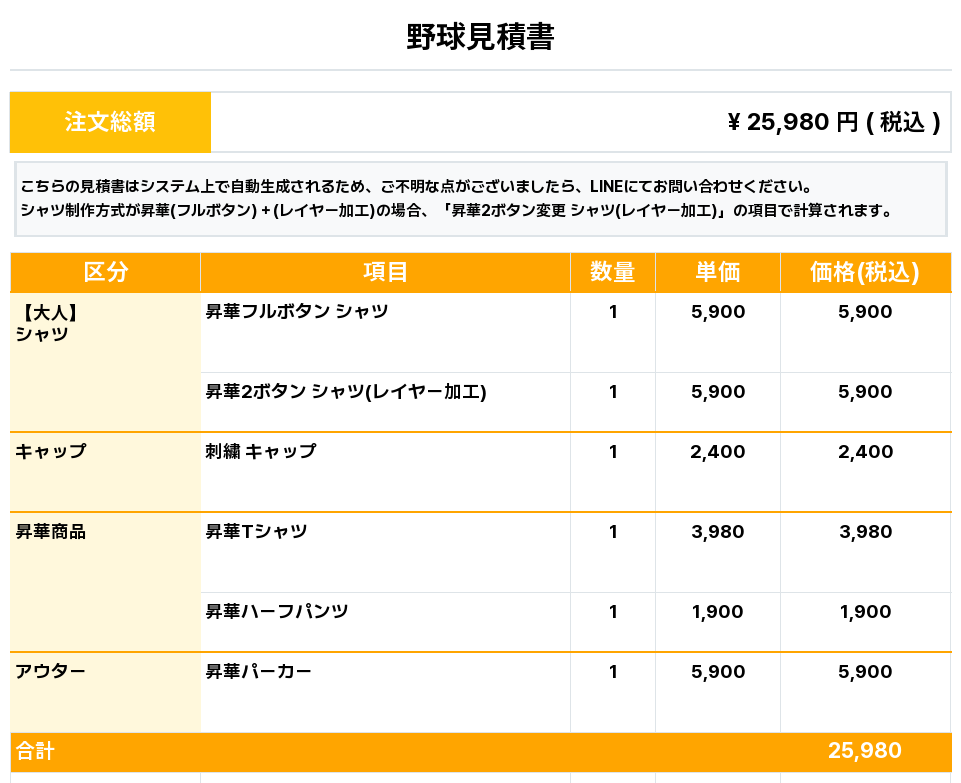961x783 pixels.
Task: Select the 注文総額 yellow label
Action: coord(110,122)
